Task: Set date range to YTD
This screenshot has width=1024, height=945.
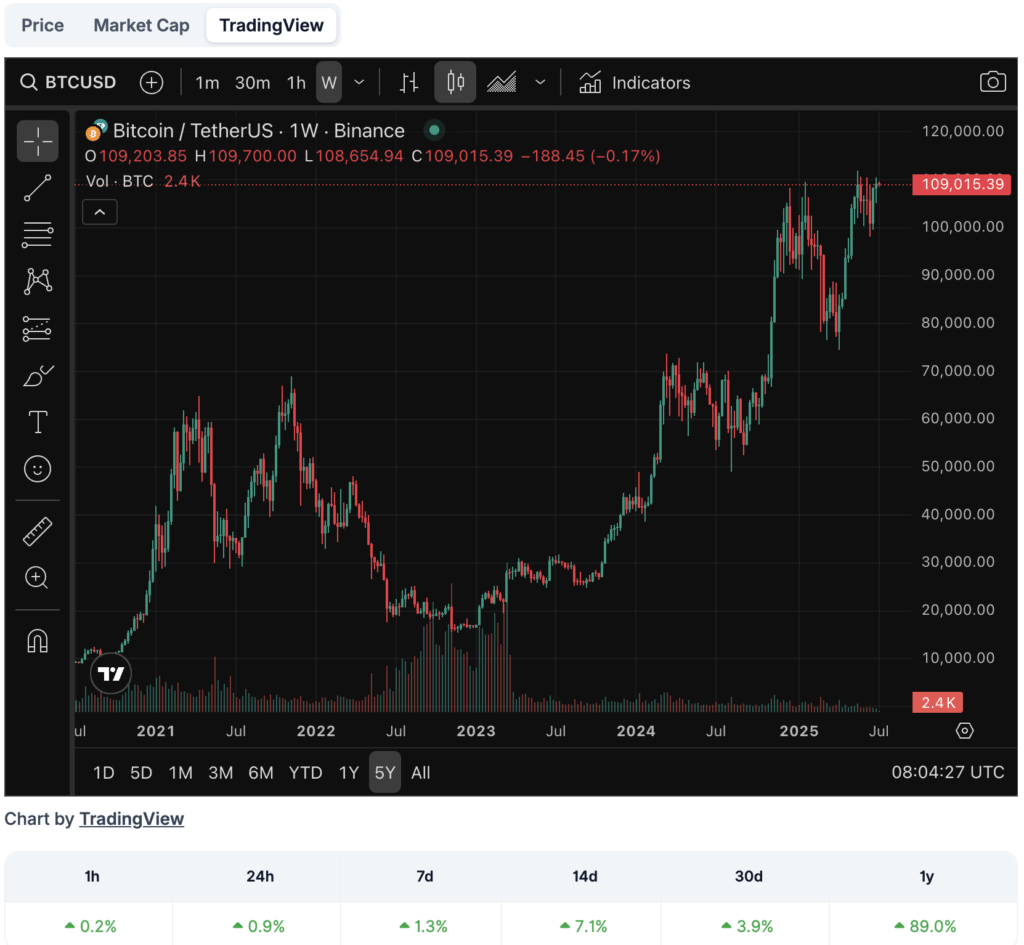Action: point(305,773)
